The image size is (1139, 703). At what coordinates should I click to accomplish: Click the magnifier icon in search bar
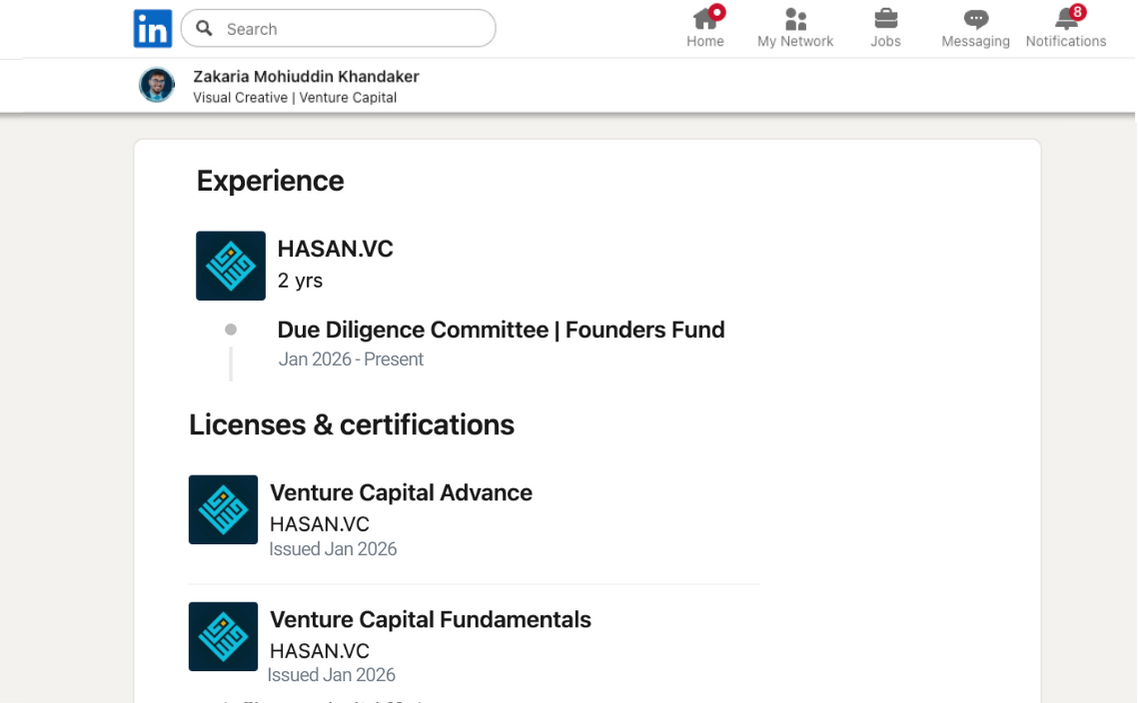click(205, 29)
